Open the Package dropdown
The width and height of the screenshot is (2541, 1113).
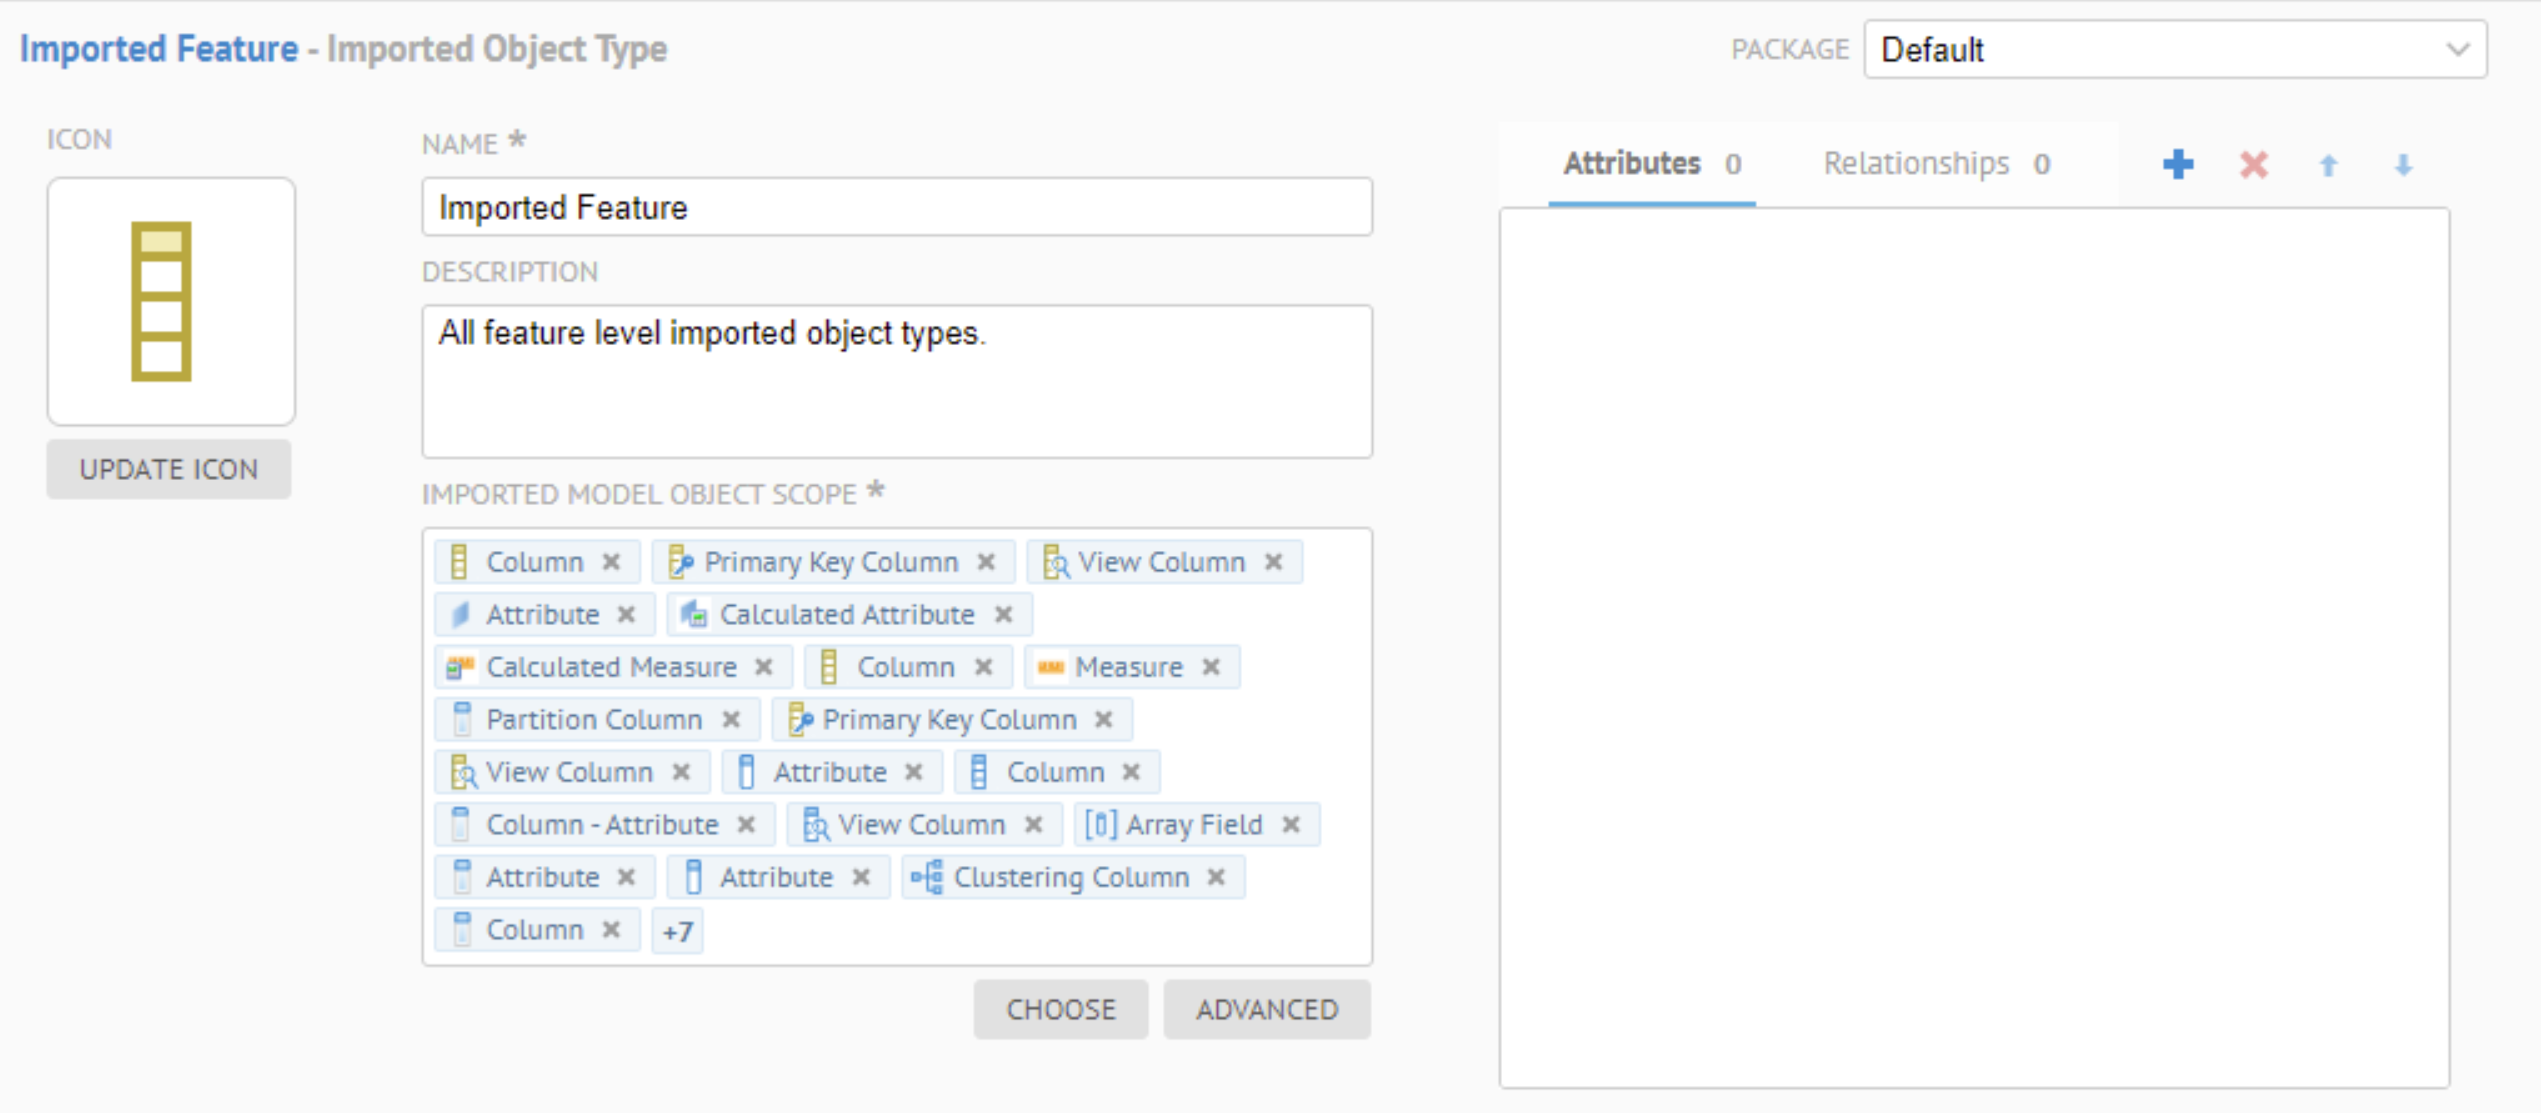pos(2175,49)
